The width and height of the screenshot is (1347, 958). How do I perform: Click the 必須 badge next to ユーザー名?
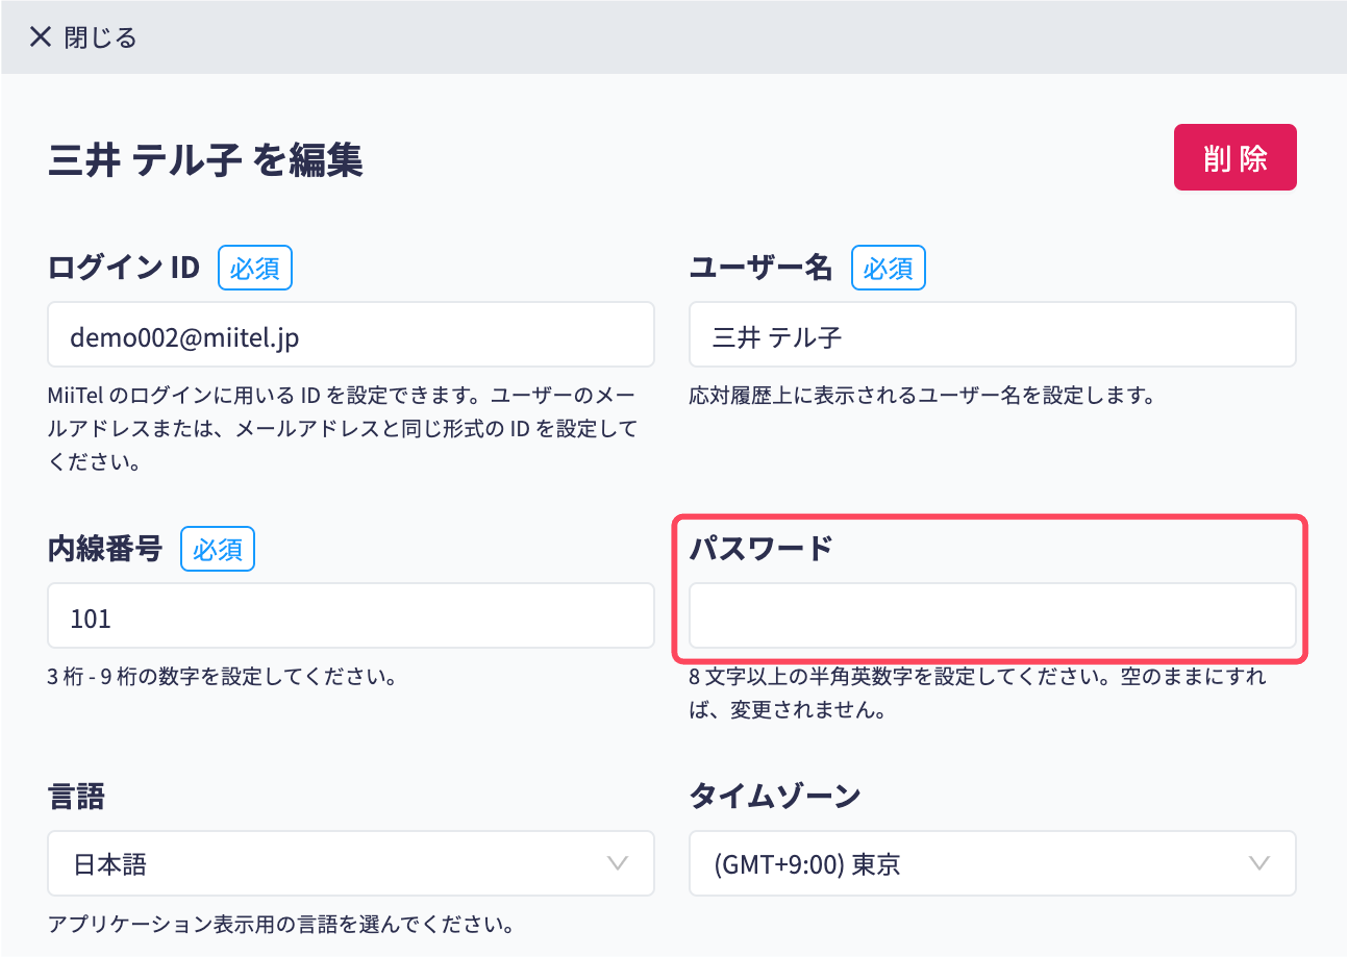pyautogui.click(x=888, y=268)
